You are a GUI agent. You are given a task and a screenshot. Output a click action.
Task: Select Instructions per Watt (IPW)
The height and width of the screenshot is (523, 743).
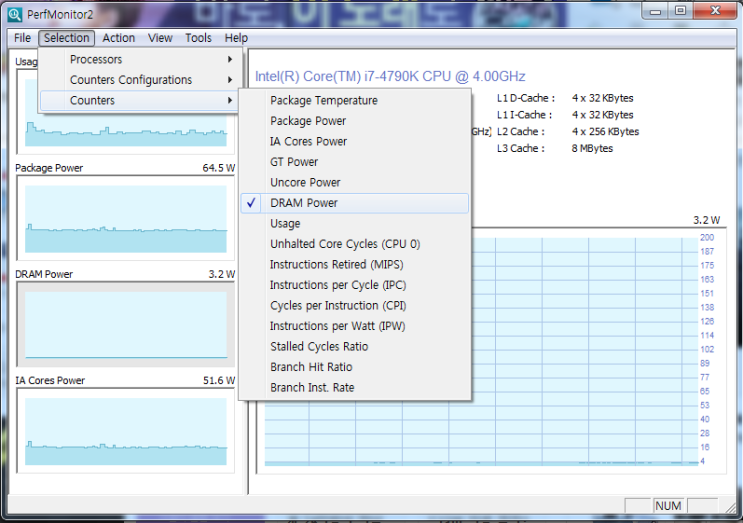(354, 326)
